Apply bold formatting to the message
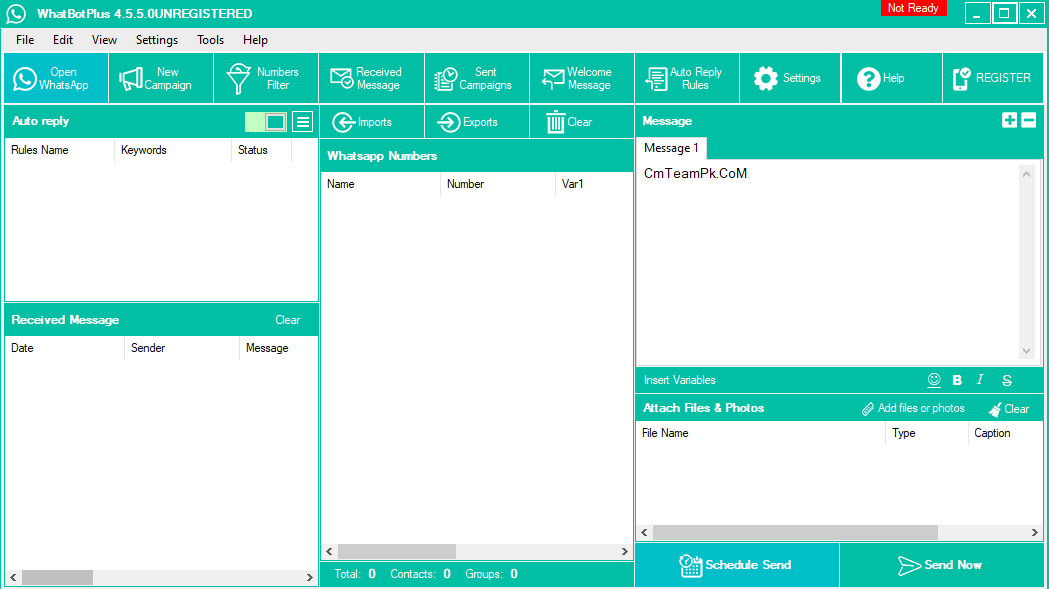This screenshot has width=1049, height=589. (x=957, y=380)
